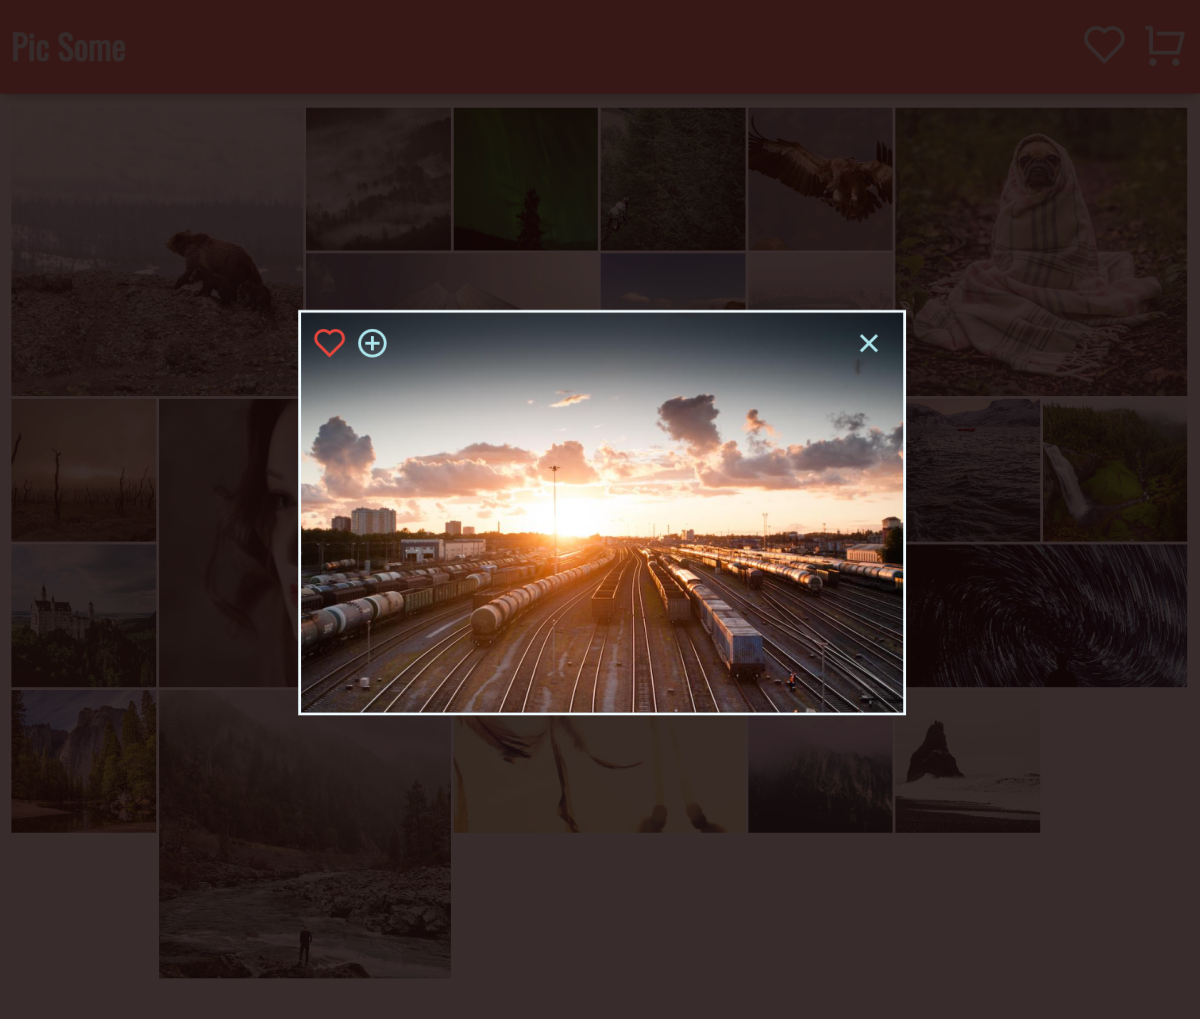Close the enlarged photo modal

868,344
